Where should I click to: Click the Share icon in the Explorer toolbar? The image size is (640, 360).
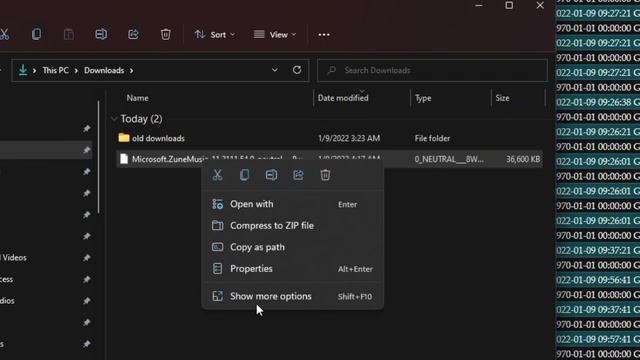(x=133, y=34)
